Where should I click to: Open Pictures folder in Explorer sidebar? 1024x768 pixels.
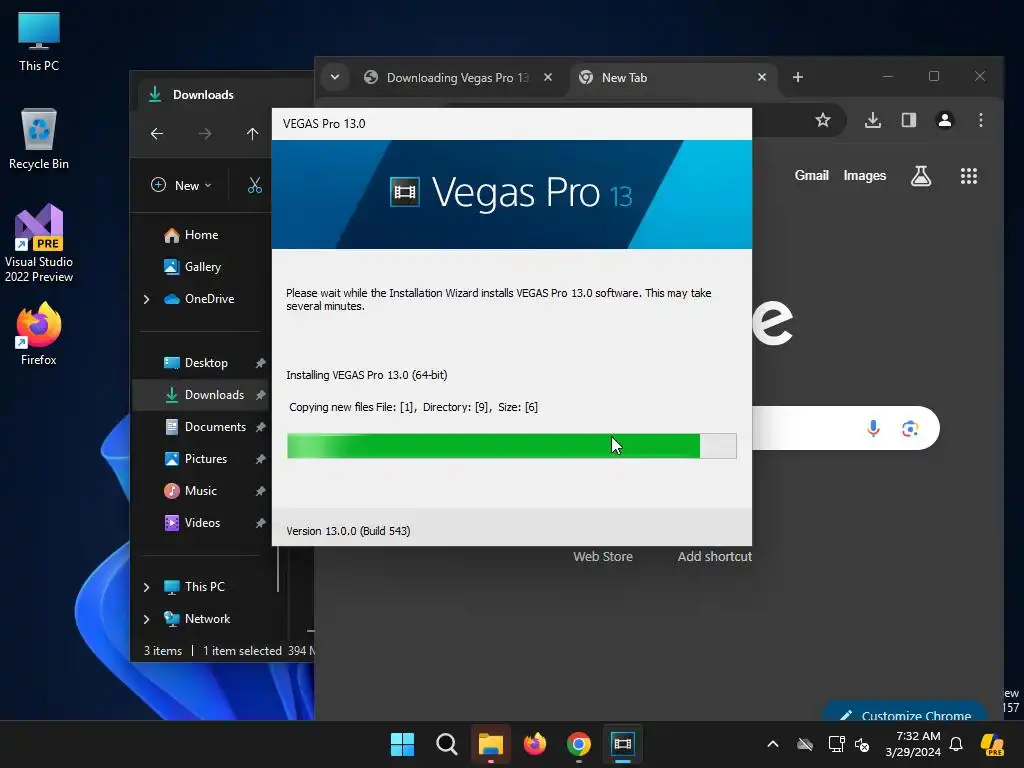[x=206, y=459]
